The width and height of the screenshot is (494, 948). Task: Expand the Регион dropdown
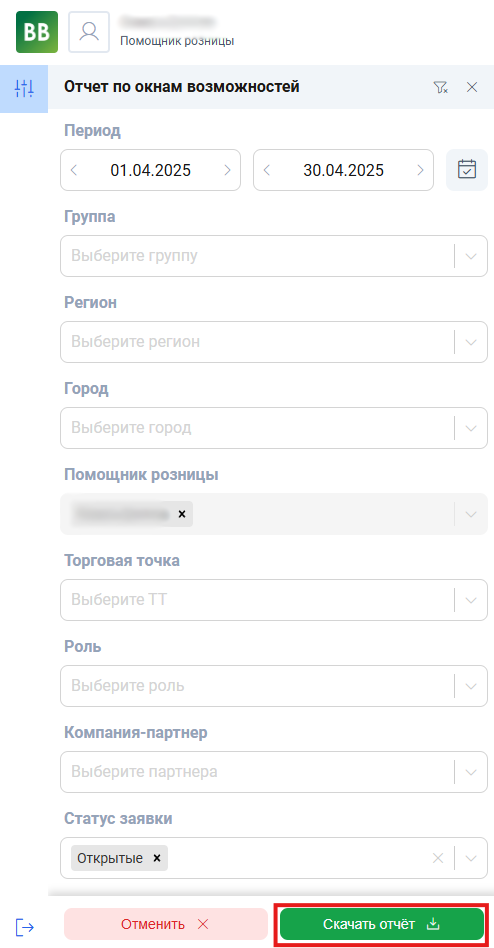click(x=471, y=342)
